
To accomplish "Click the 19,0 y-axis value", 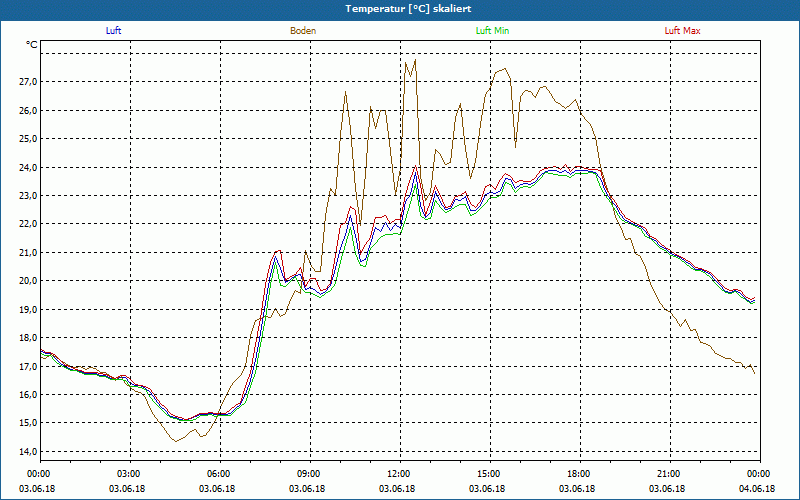I will click(28, 309).
